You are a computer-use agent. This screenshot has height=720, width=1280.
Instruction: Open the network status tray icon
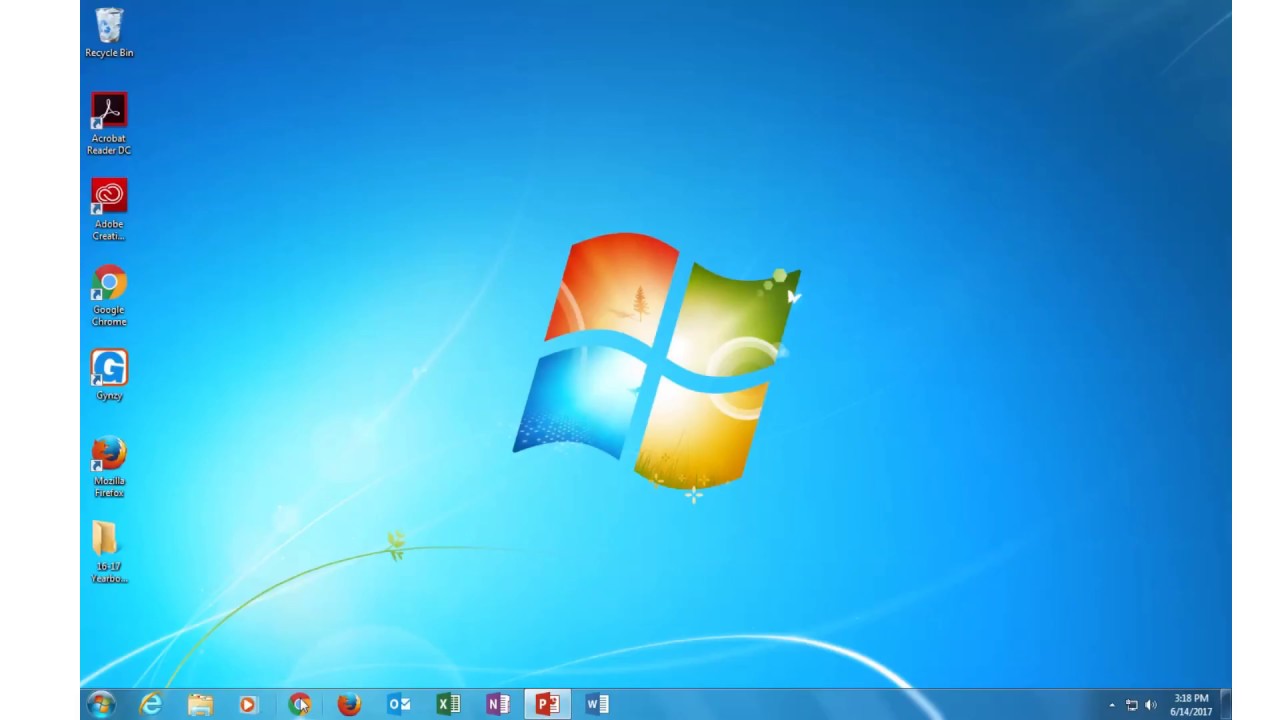pyautogui.click(x=1132, y=705)
